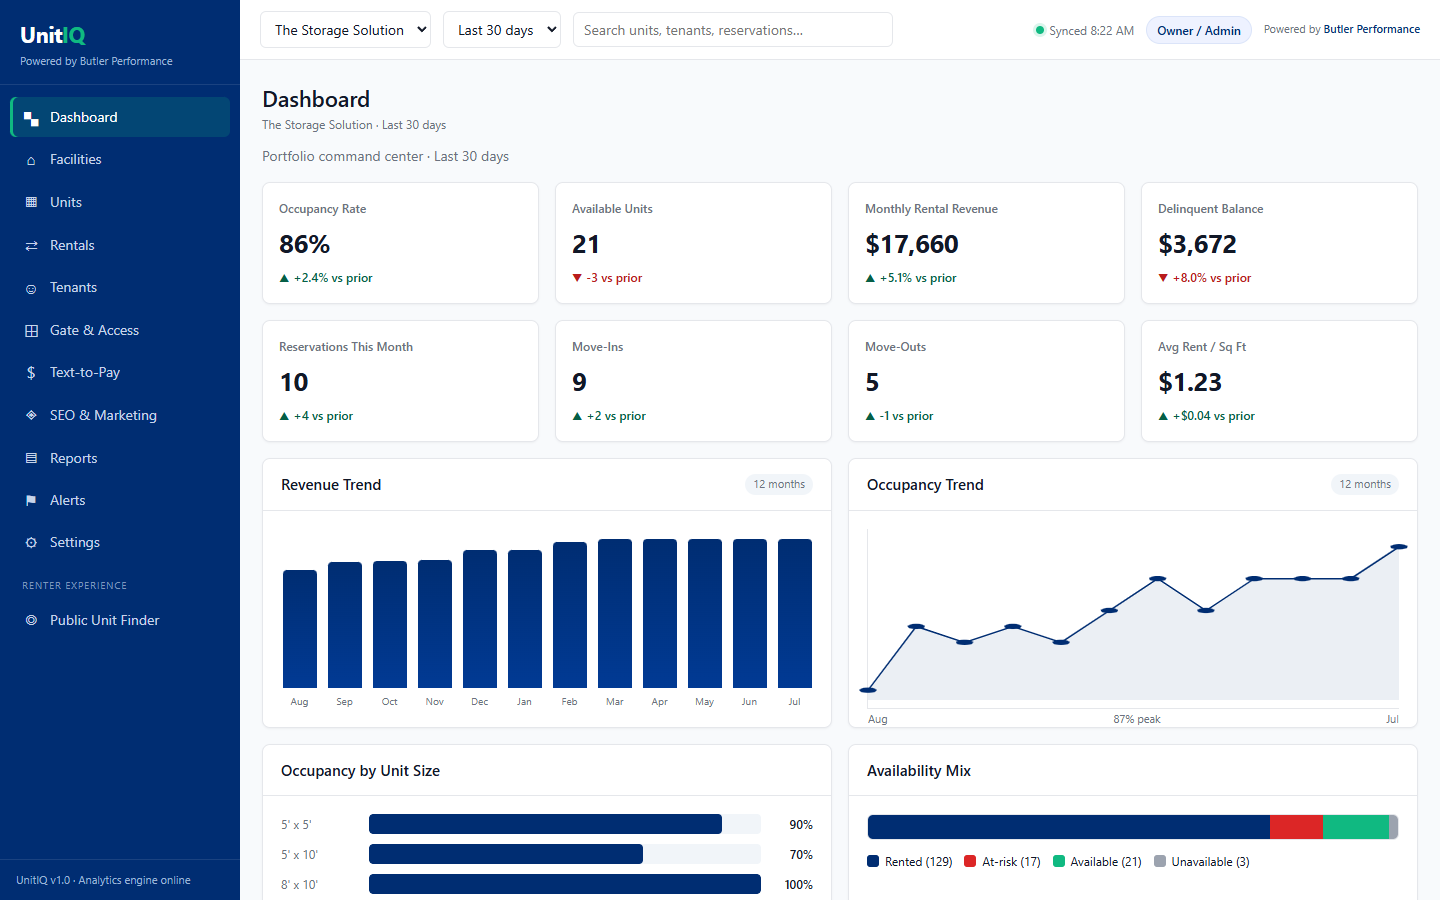
Task: Click the Gate & Access icon
Action: pos(31,330)
